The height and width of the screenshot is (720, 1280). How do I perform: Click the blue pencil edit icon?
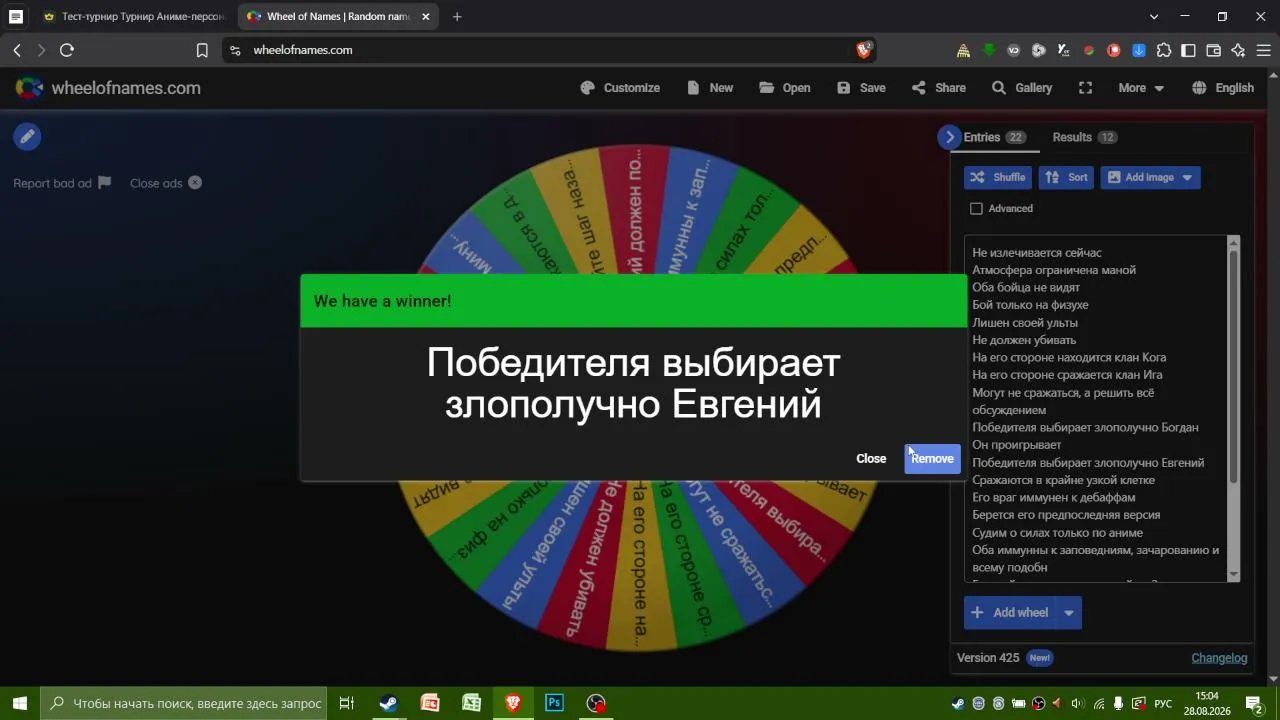pos(27,137)
